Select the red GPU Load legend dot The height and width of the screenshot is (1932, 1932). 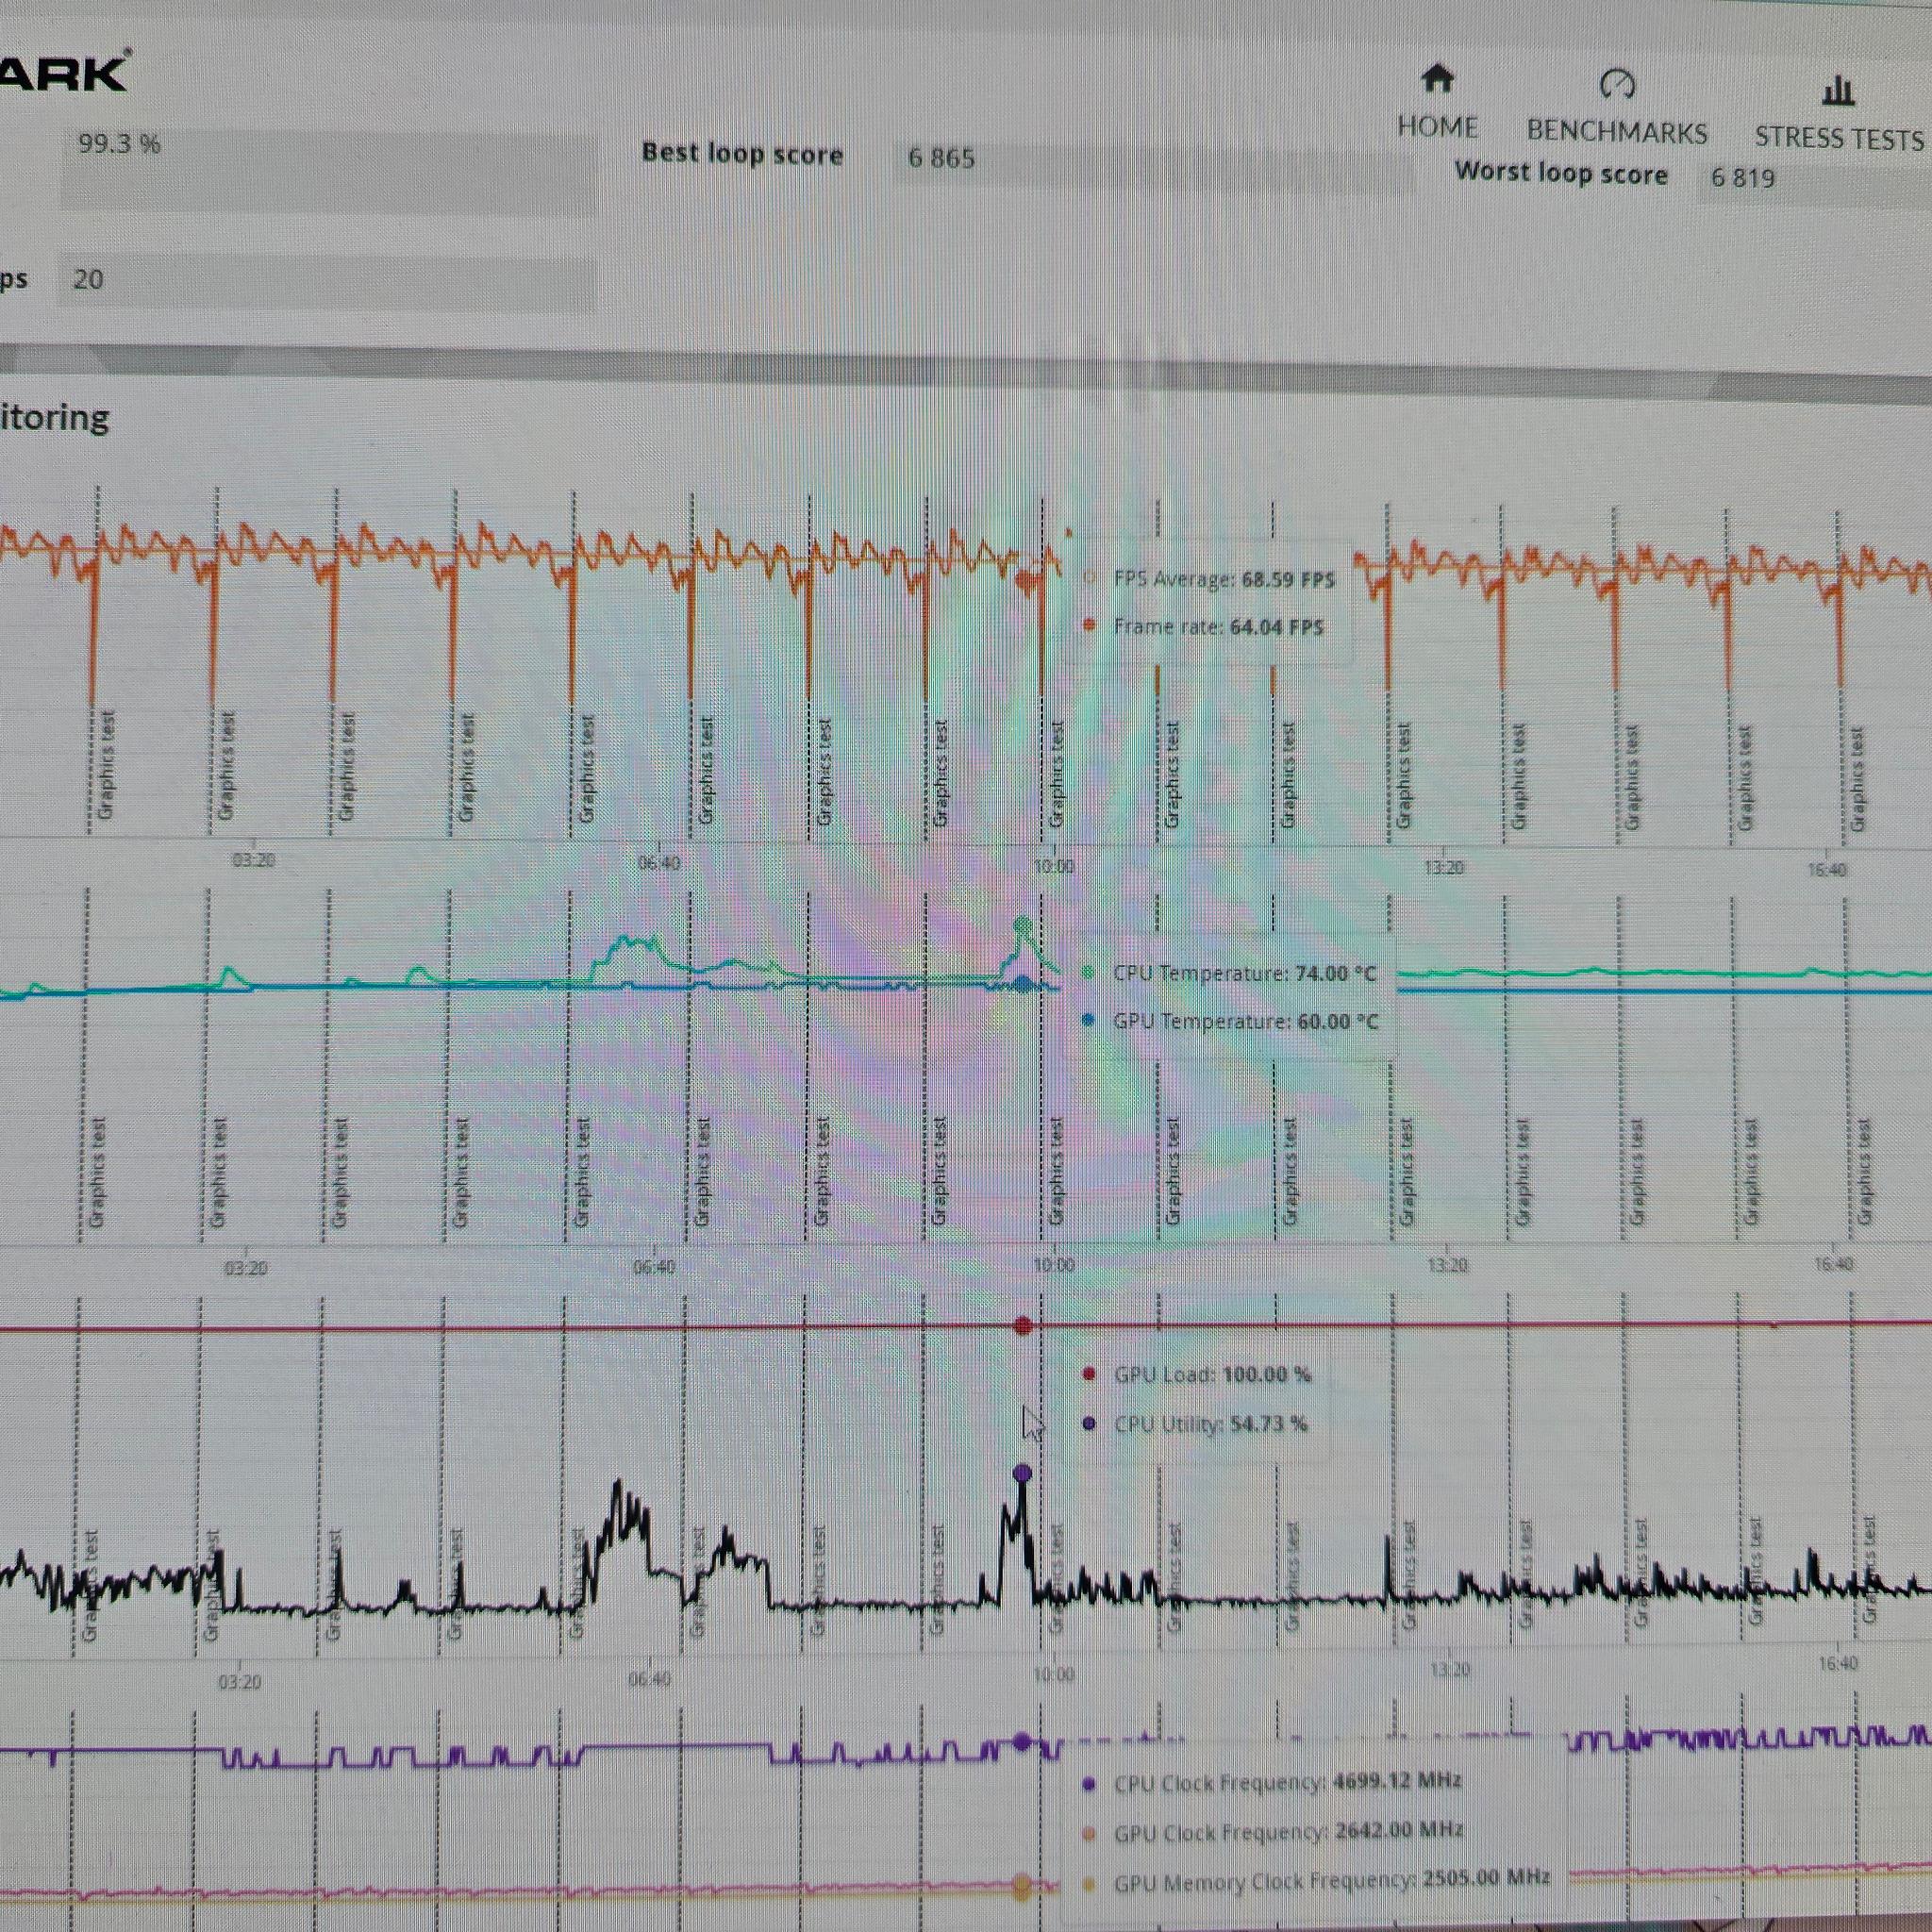1089,1374
